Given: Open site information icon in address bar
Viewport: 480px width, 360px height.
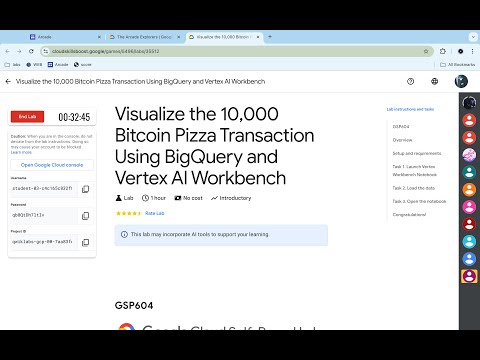Looking at the screenshot, I should click(x=46, y=51).
